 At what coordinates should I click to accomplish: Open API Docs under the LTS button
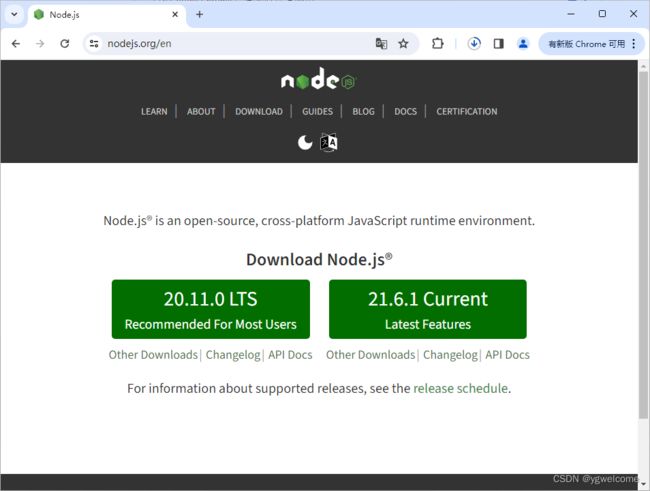coord(290,355)
